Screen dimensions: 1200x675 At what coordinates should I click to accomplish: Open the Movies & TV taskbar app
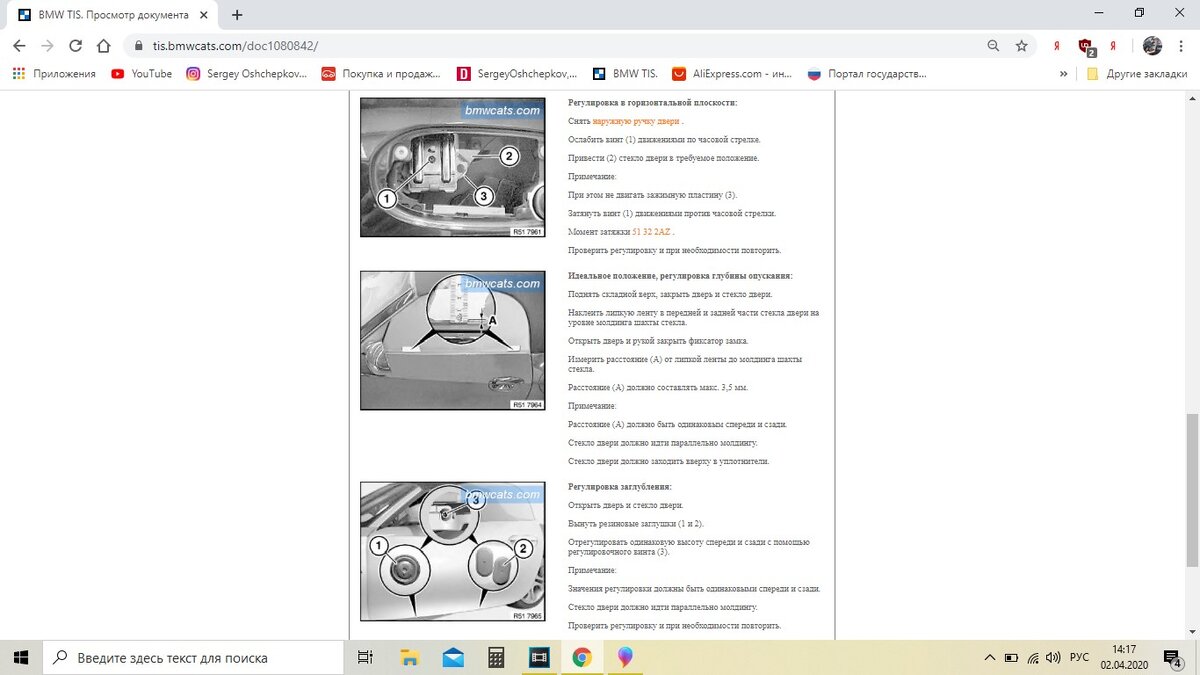(539, 657)
